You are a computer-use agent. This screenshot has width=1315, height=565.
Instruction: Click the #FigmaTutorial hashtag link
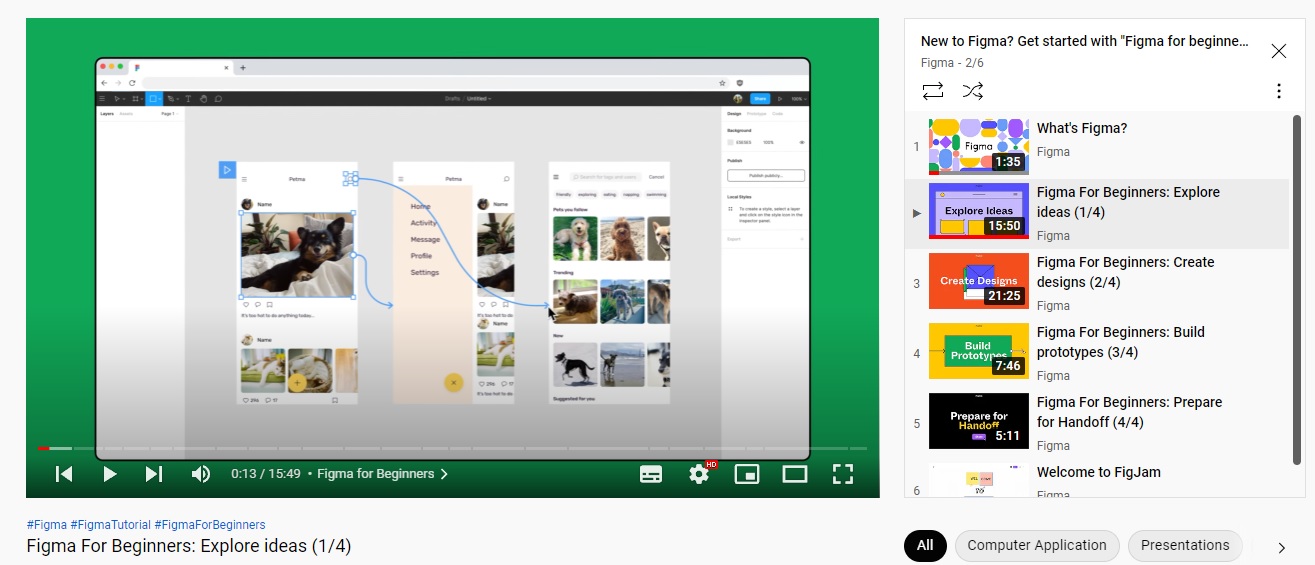(x=111, y=525)
